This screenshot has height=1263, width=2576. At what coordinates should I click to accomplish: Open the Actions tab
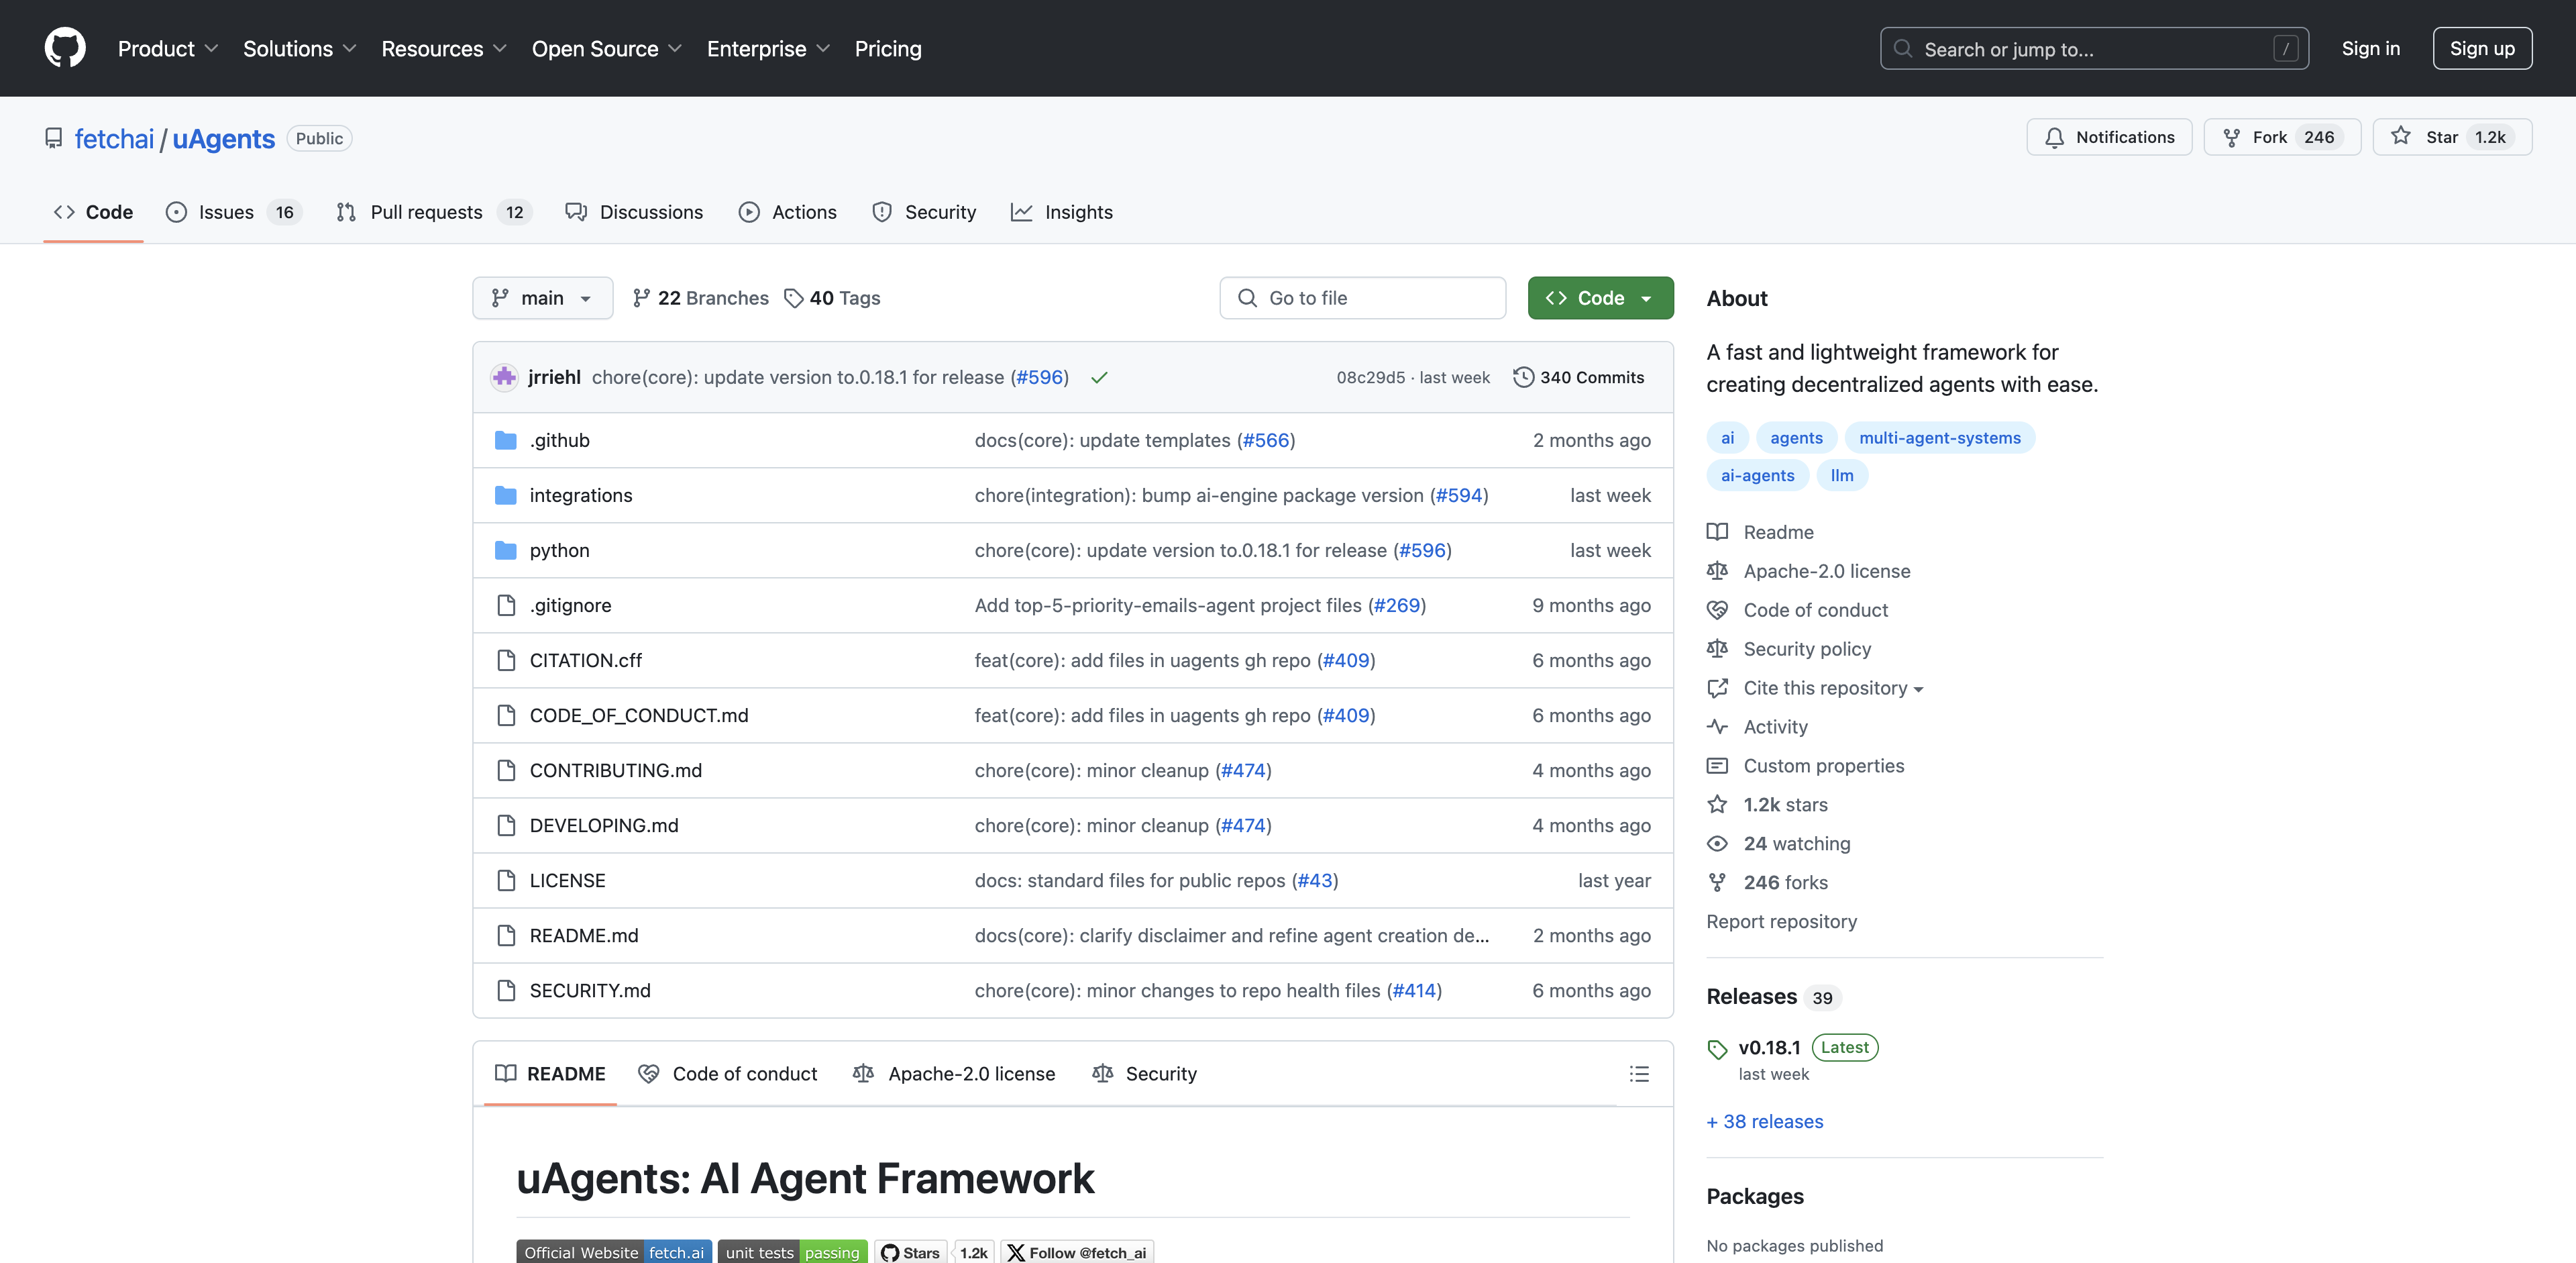[787, 212]
